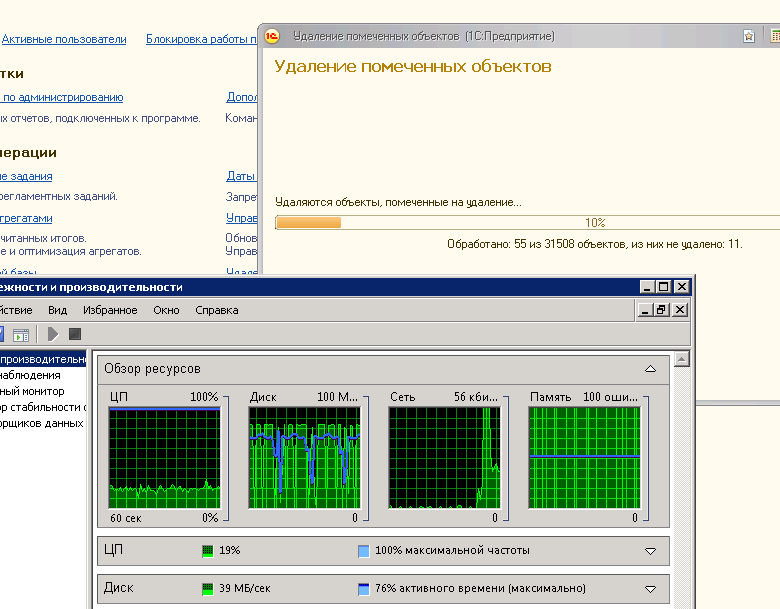
Task: Click the Обработано: 55 из 31508 status text
Action: (594, 244)
